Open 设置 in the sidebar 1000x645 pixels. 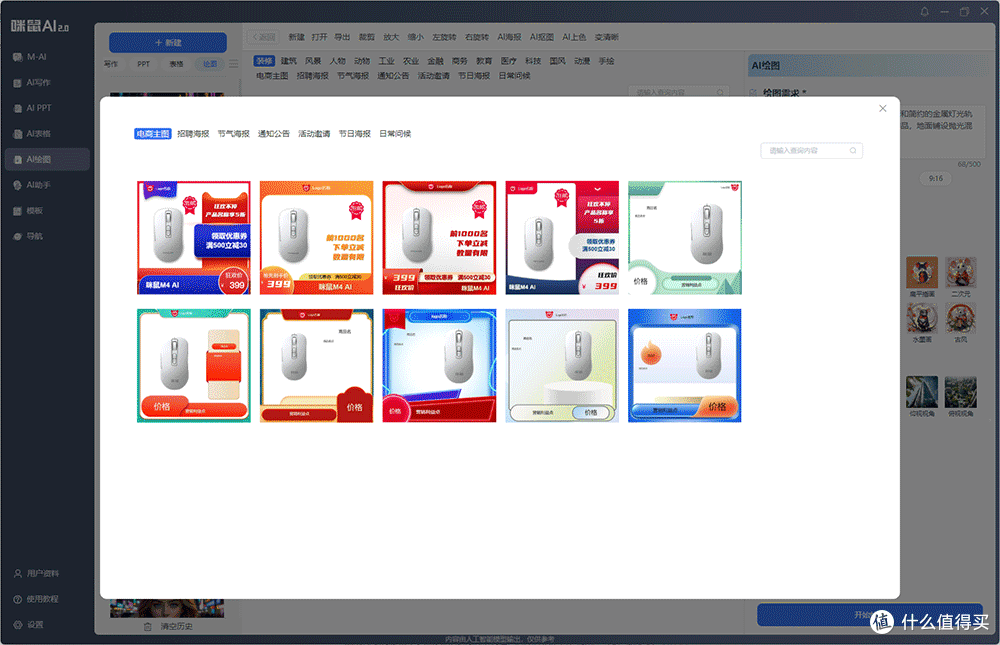pos(29,624)
